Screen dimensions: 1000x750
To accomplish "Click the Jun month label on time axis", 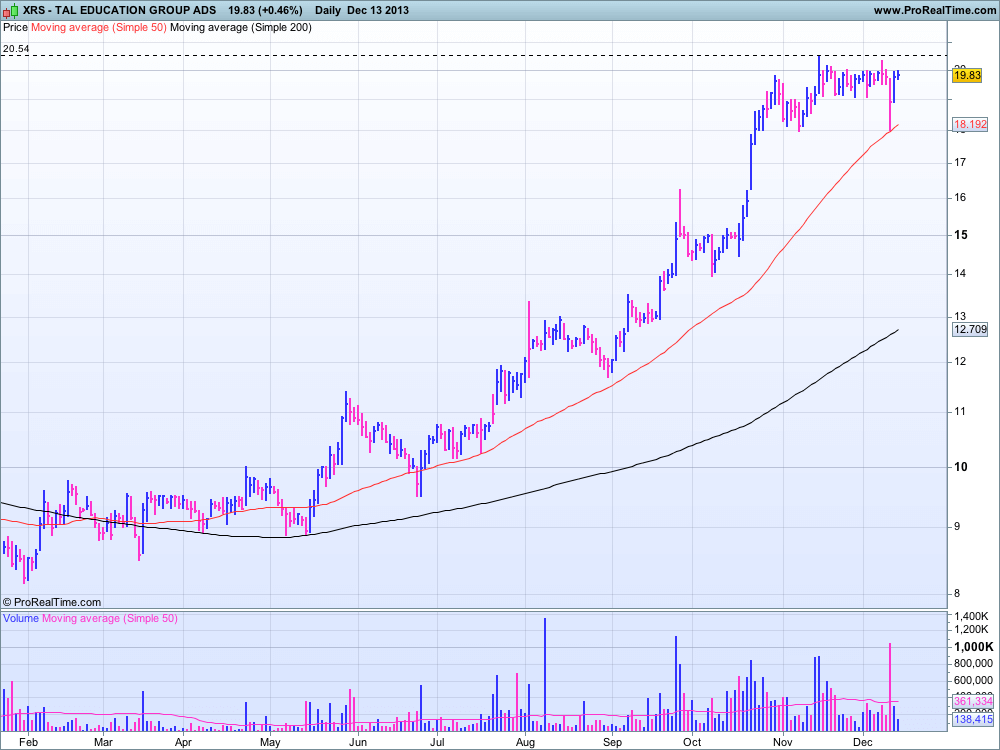I will point(358,742).
